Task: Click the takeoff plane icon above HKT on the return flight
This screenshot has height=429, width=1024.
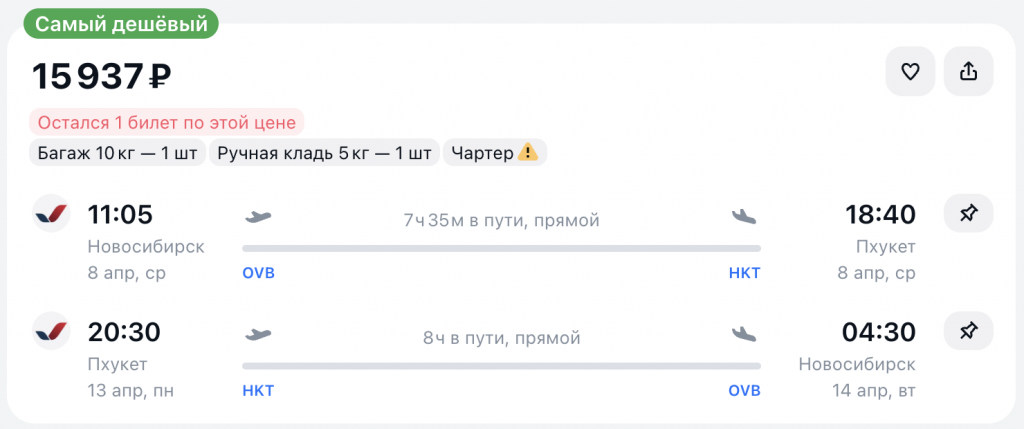Action: coord(258,333)
